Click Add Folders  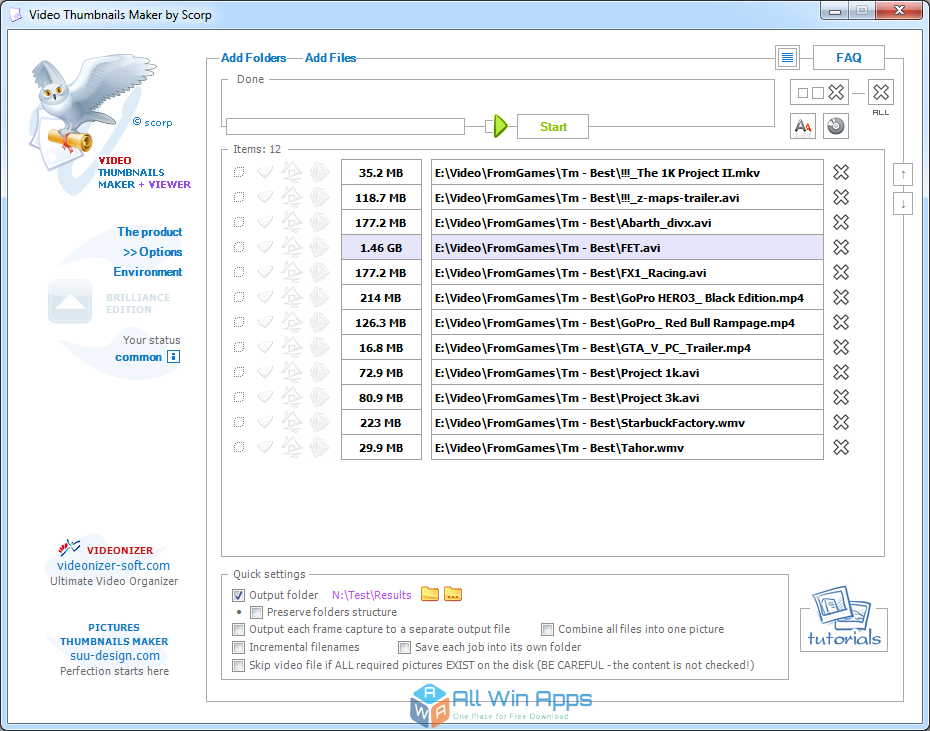[253, 58]
